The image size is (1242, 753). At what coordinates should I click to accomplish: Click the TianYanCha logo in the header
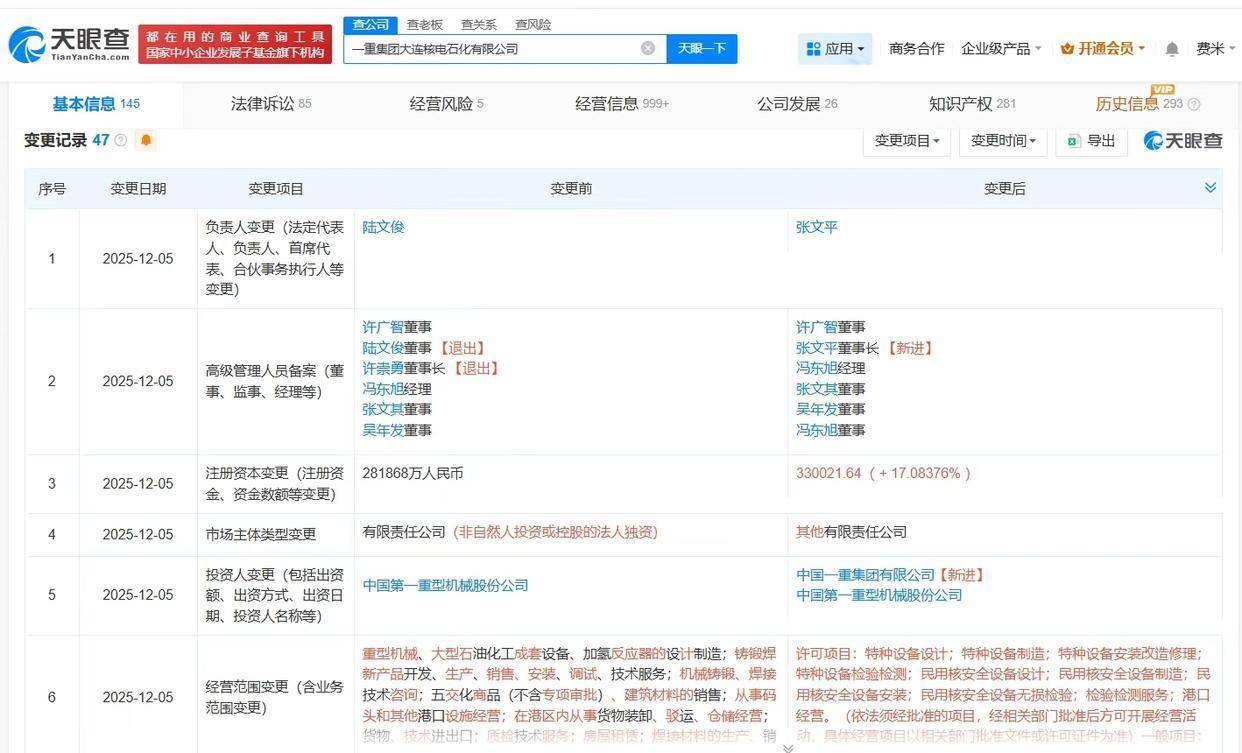(x=68, y=44)
